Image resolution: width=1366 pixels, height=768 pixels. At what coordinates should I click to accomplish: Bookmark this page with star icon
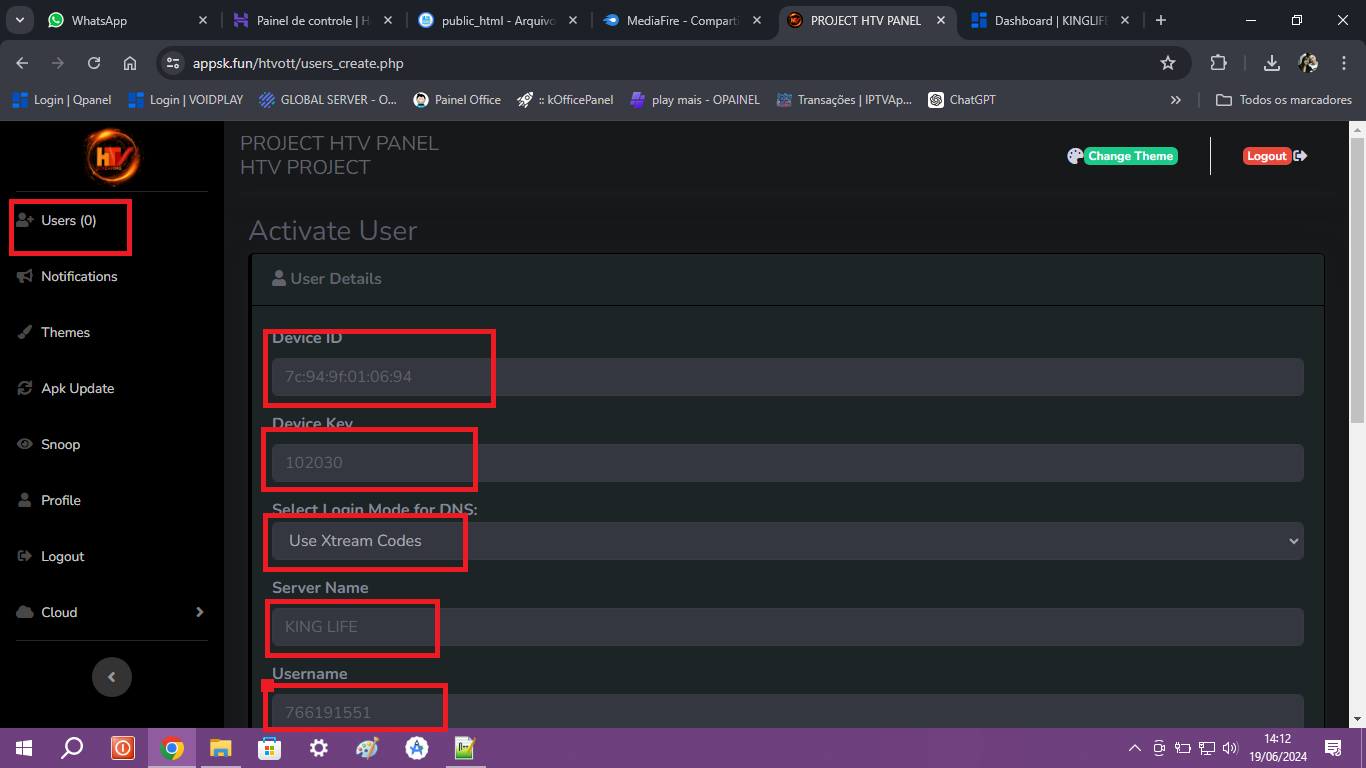[1167, 63]
